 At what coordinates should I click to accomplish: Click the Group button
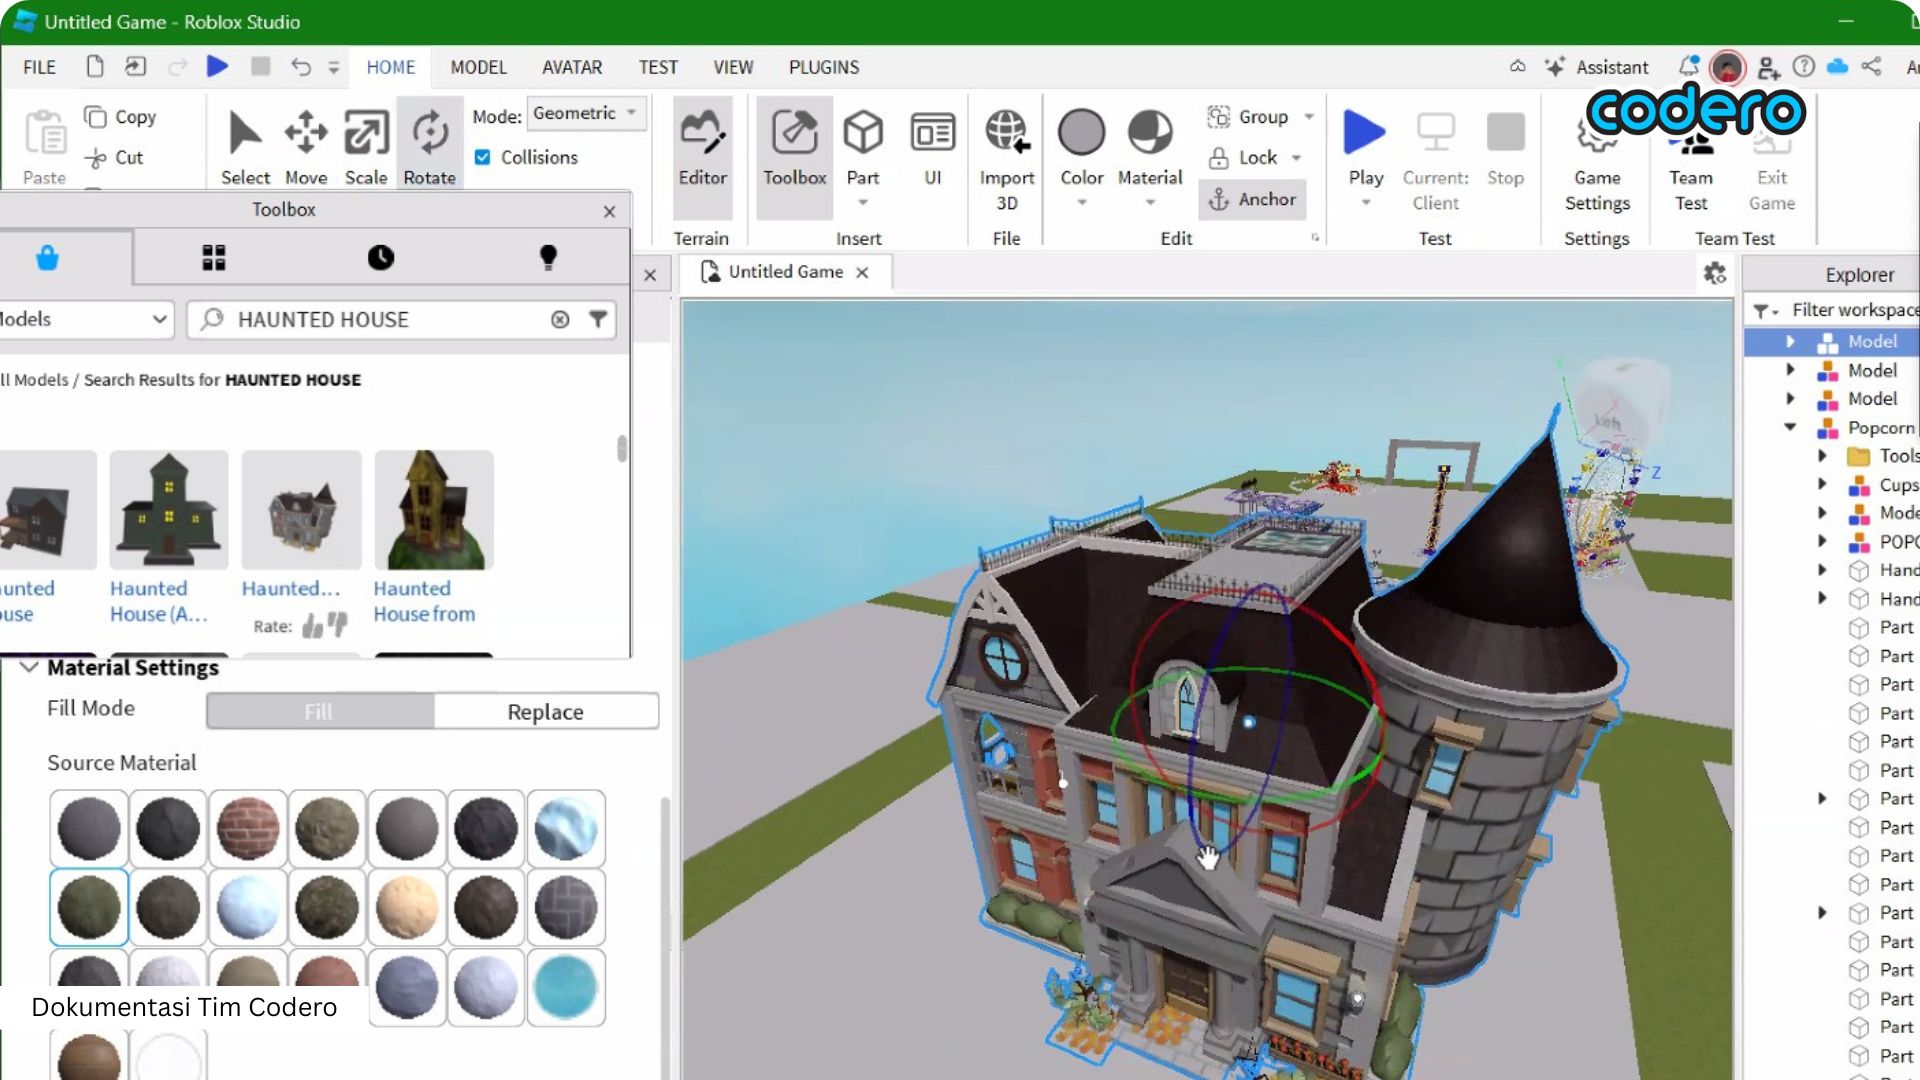[x=1248, y=117]
